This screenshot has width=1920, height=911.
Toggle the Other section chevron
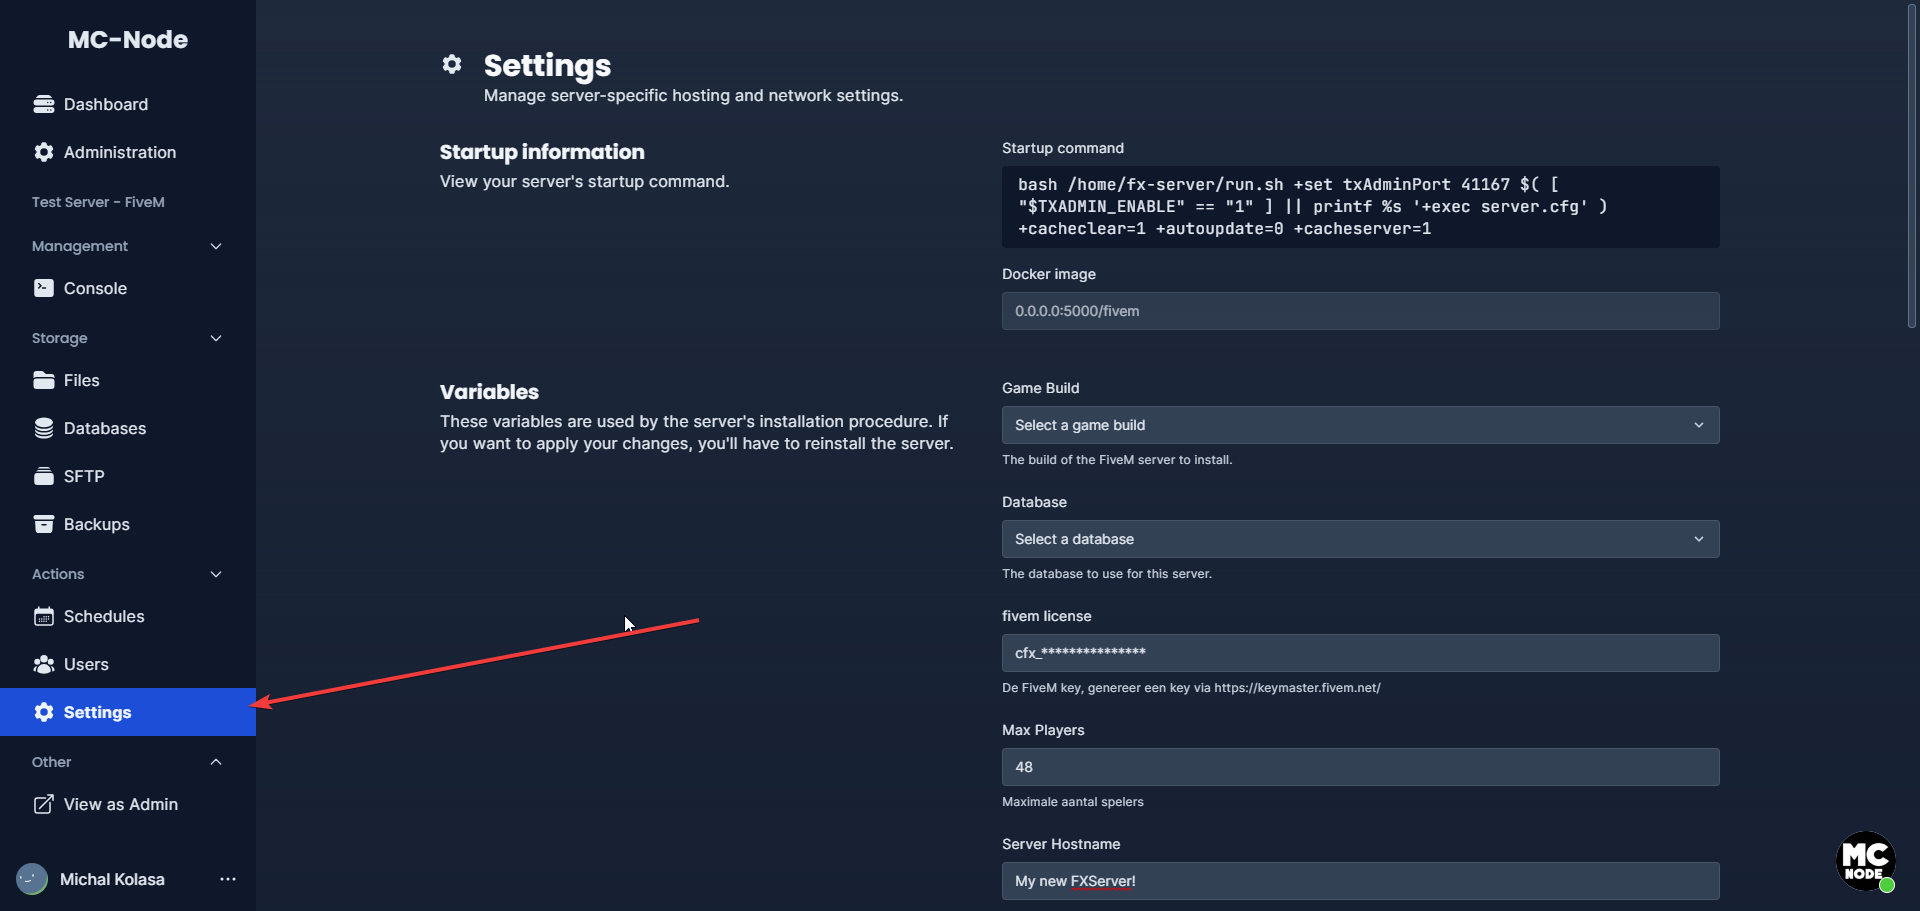pos(216,762)
